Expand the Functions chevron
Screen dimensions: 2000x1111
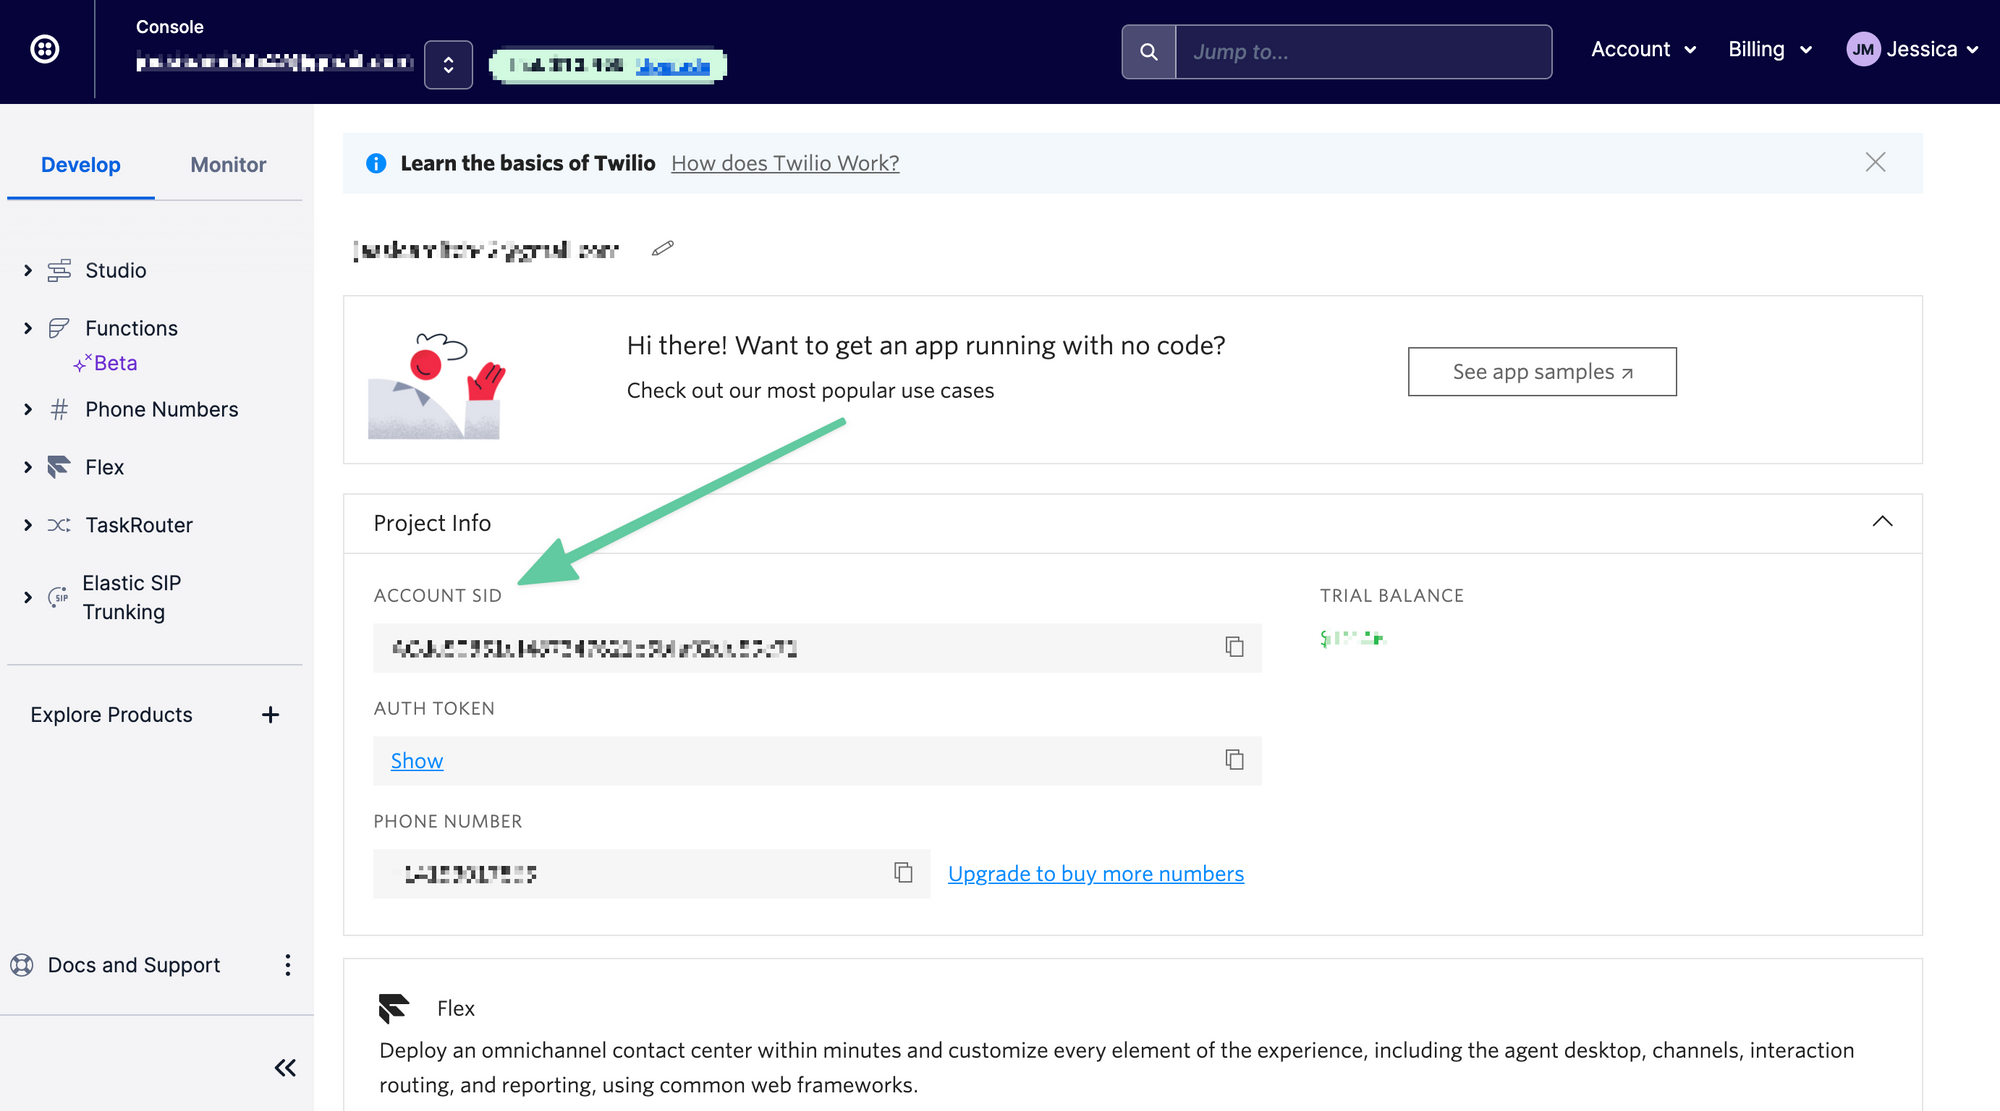[x=28, y=328]
